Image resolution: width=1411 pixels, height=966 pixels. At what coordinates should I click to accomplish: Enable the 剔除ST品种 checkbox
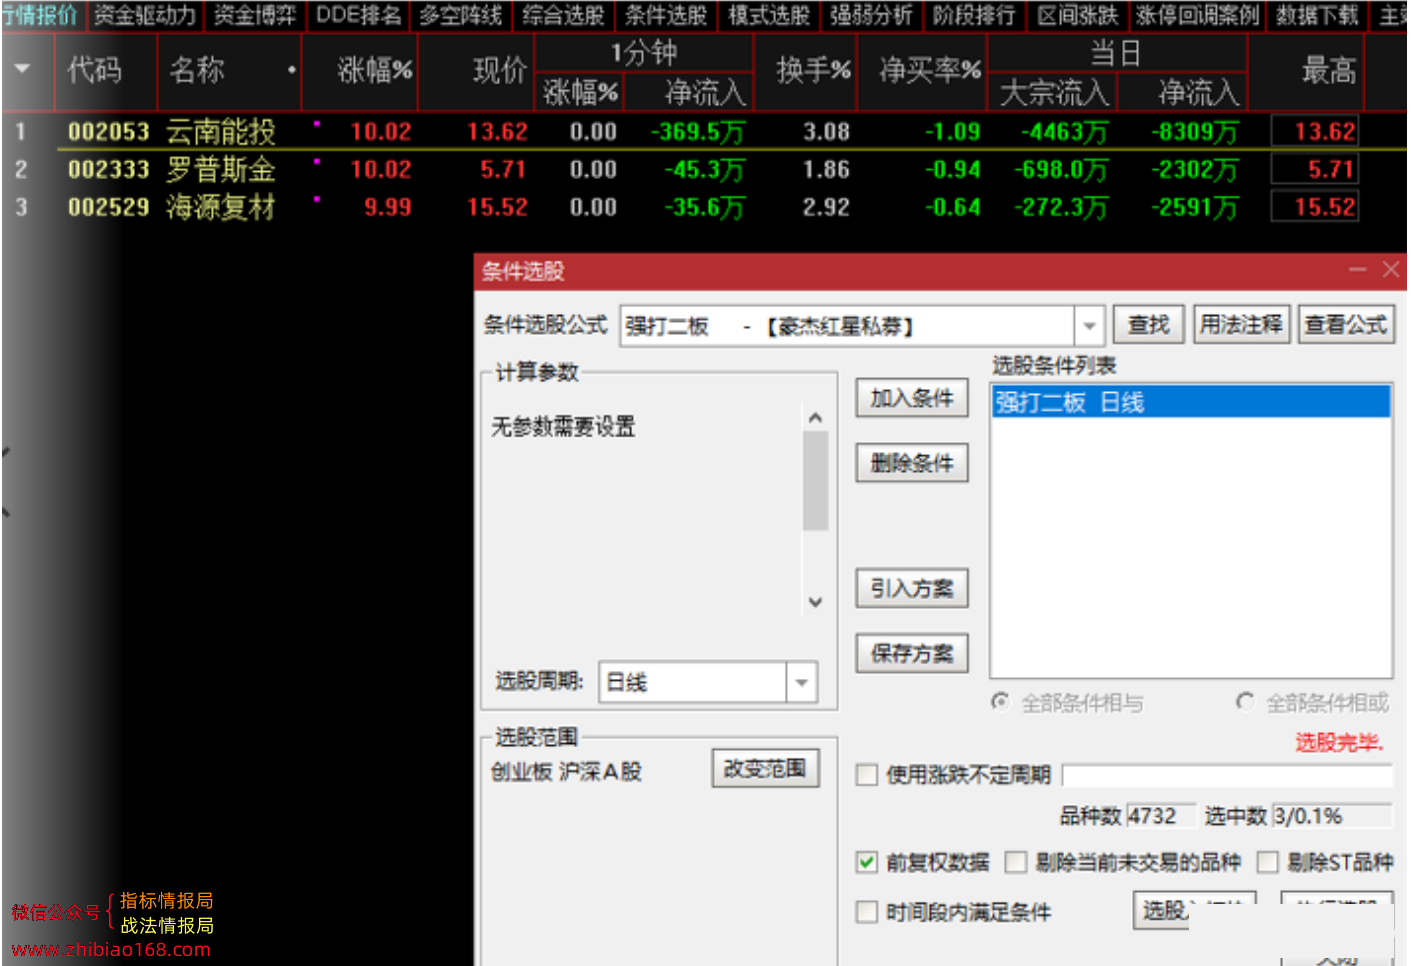click(1268, 862)
